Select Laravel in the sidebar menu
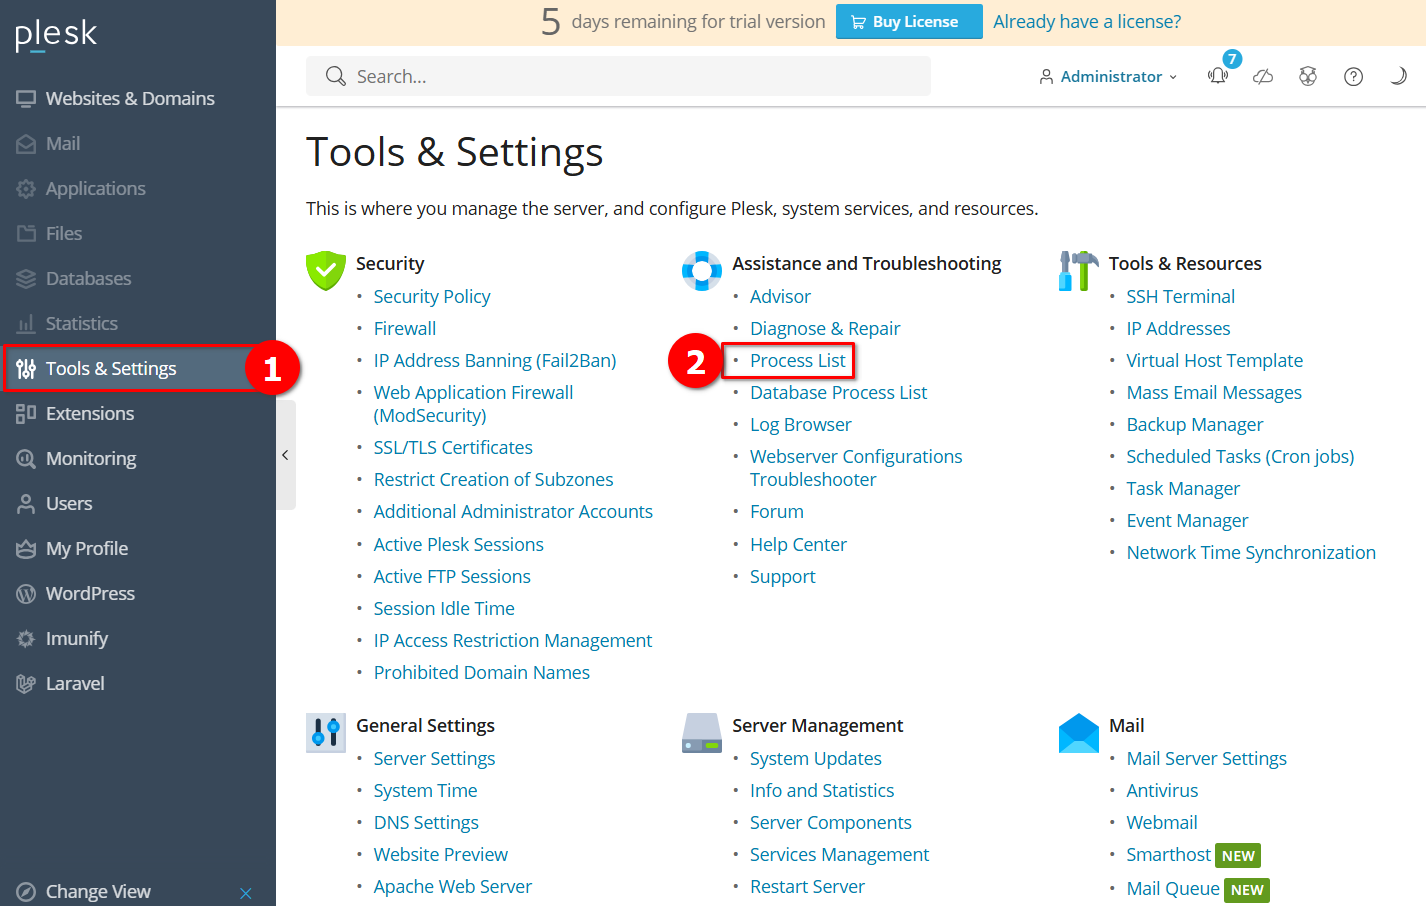The image size is (1426, 906). [75, 684]
